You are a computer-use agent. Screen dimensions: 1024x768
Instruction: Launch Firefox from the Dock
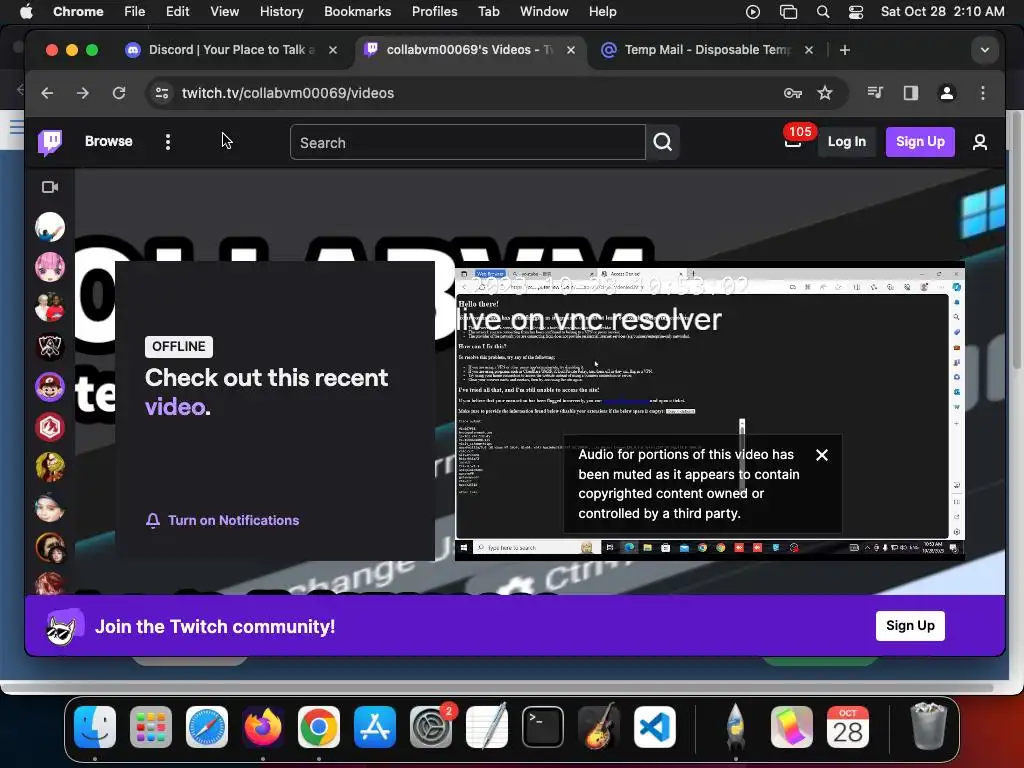click(263, 727)
